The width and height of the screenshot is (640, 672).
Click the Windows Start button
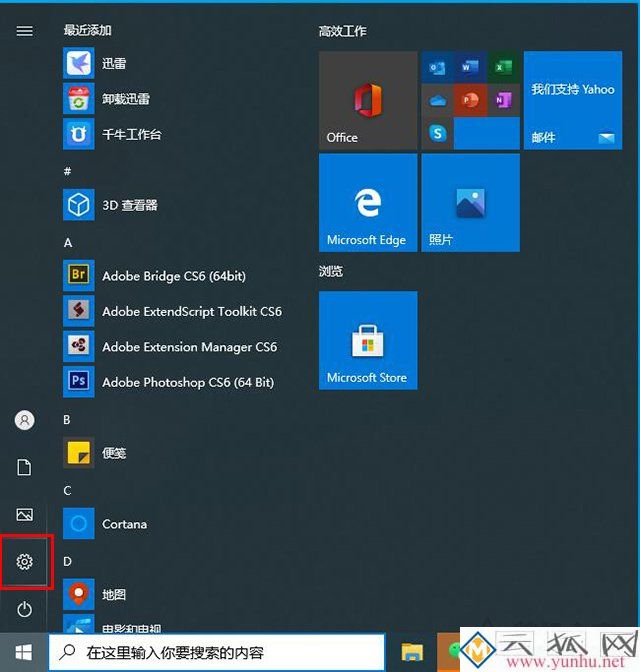click(23, 652)
